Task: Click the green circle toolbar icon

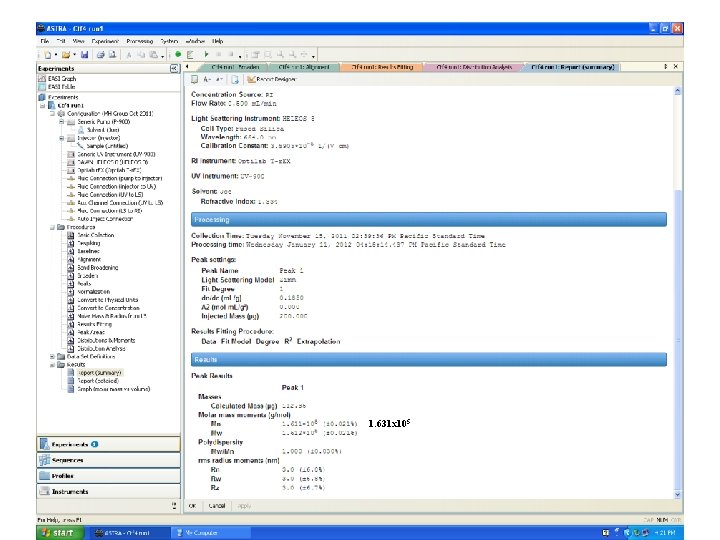Action: pos(178,54)
